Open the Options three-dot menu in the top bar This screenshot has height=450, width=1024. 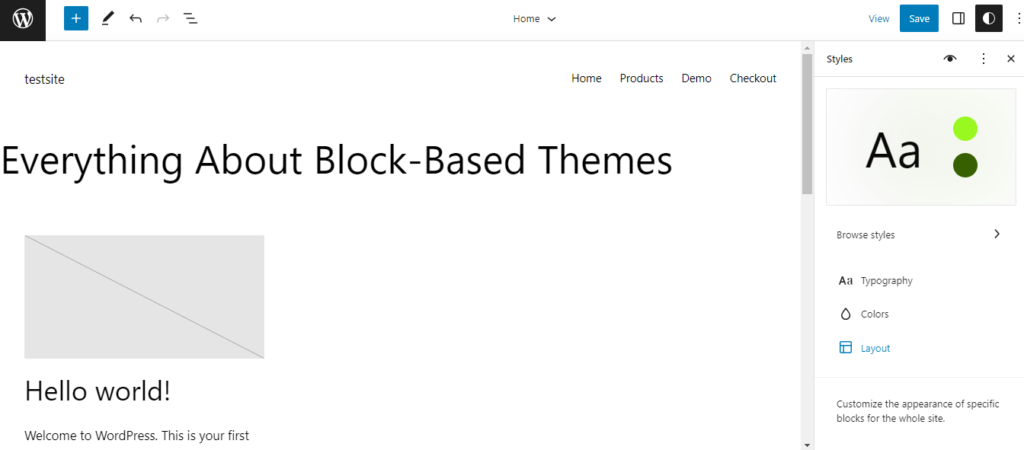(1018, 19)
